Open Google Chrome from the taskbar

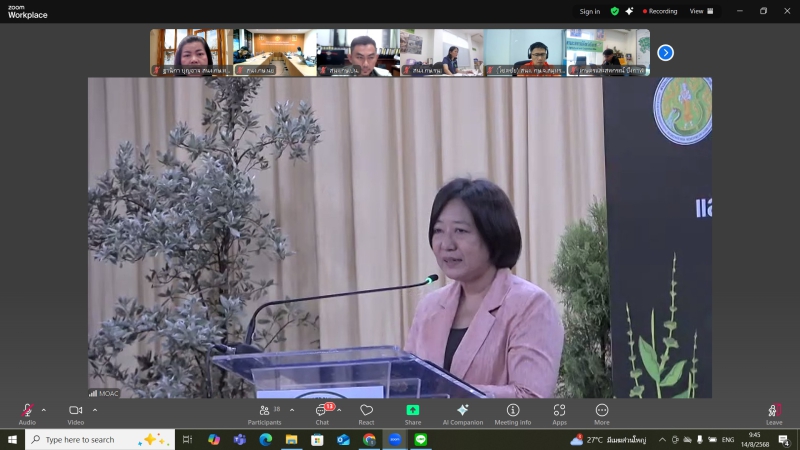[369, 439]
